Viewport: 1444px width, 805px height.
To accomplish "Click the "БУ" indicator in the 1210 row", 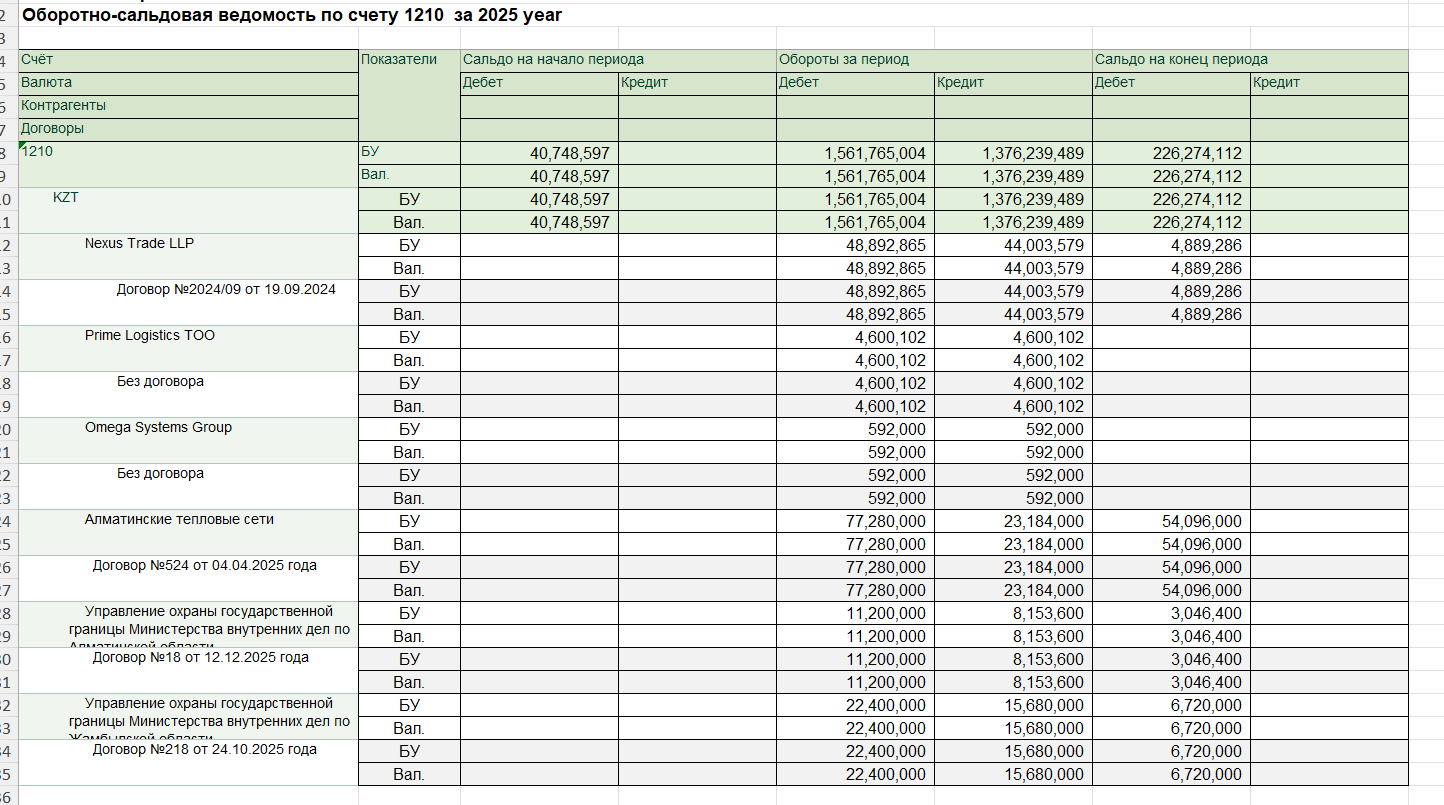I will click(409, 153).
